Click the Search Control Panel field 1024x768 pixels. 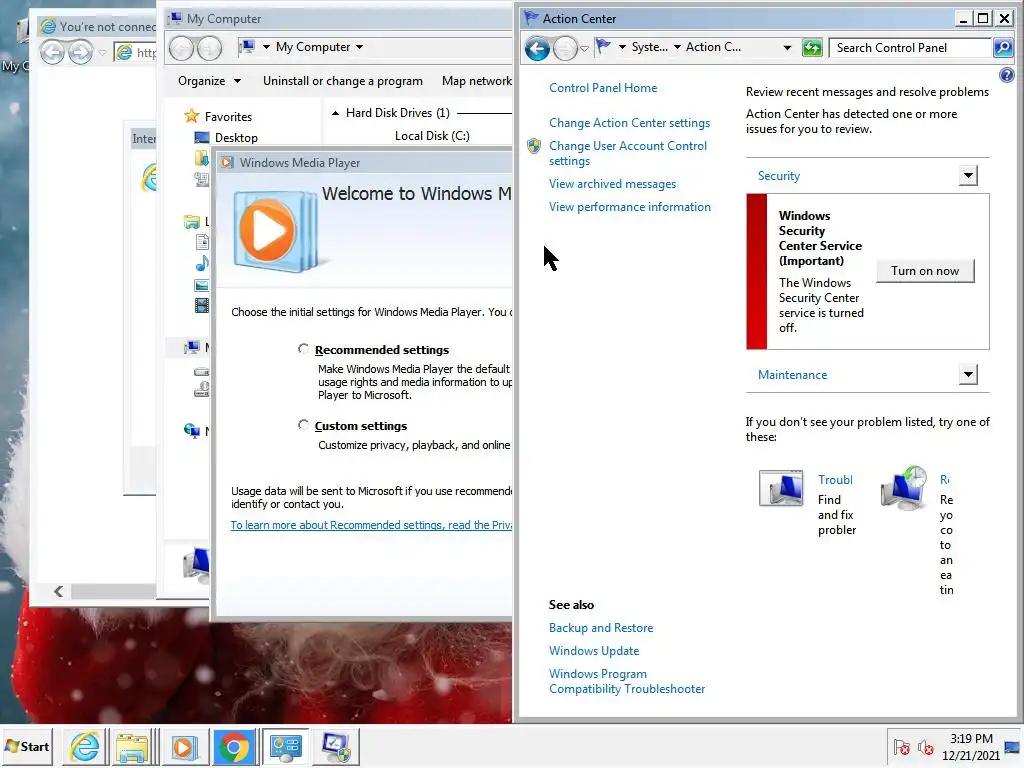pos(909,48)
